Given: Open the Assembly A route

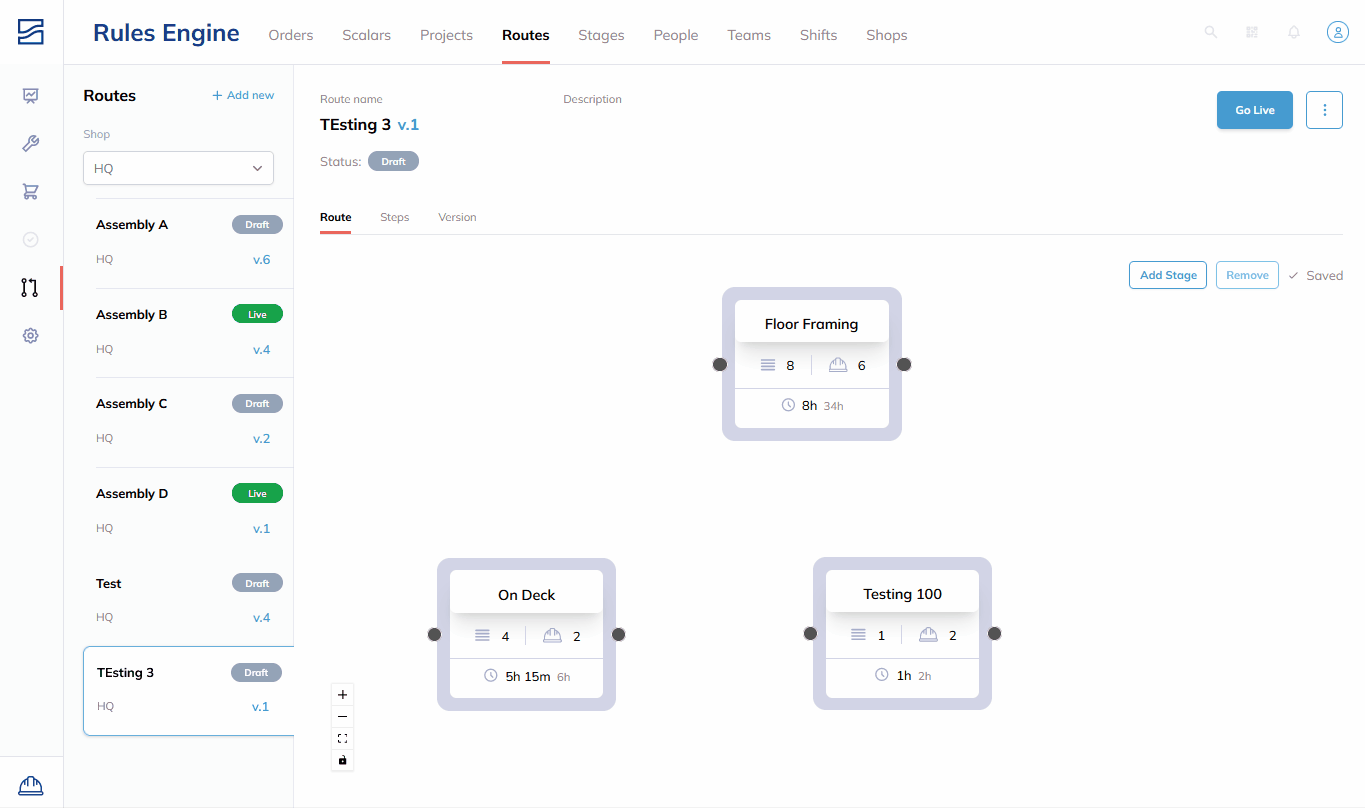Looking at the screenshot, I should pos(189,242).
